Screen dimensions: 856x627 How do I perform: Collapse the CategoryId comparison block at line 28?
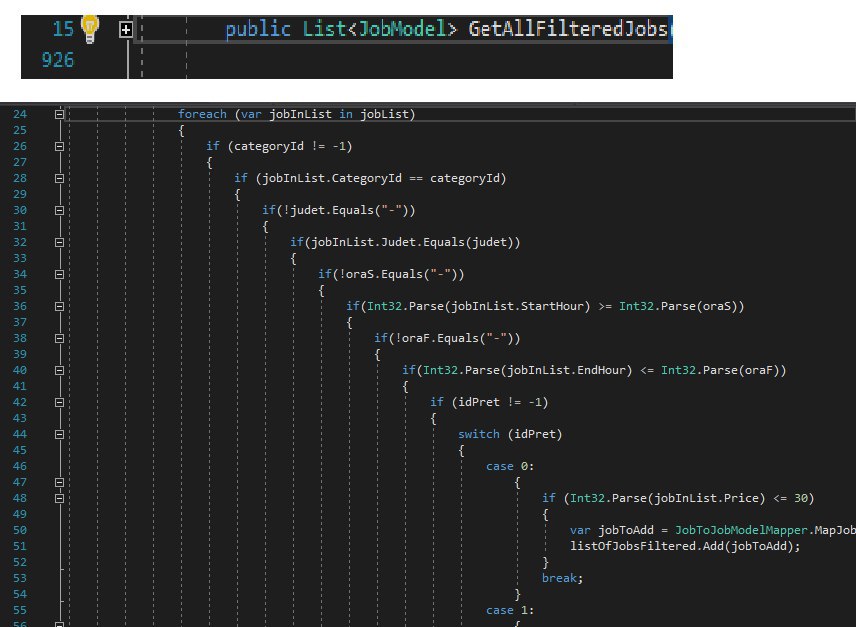pos(60,178)
